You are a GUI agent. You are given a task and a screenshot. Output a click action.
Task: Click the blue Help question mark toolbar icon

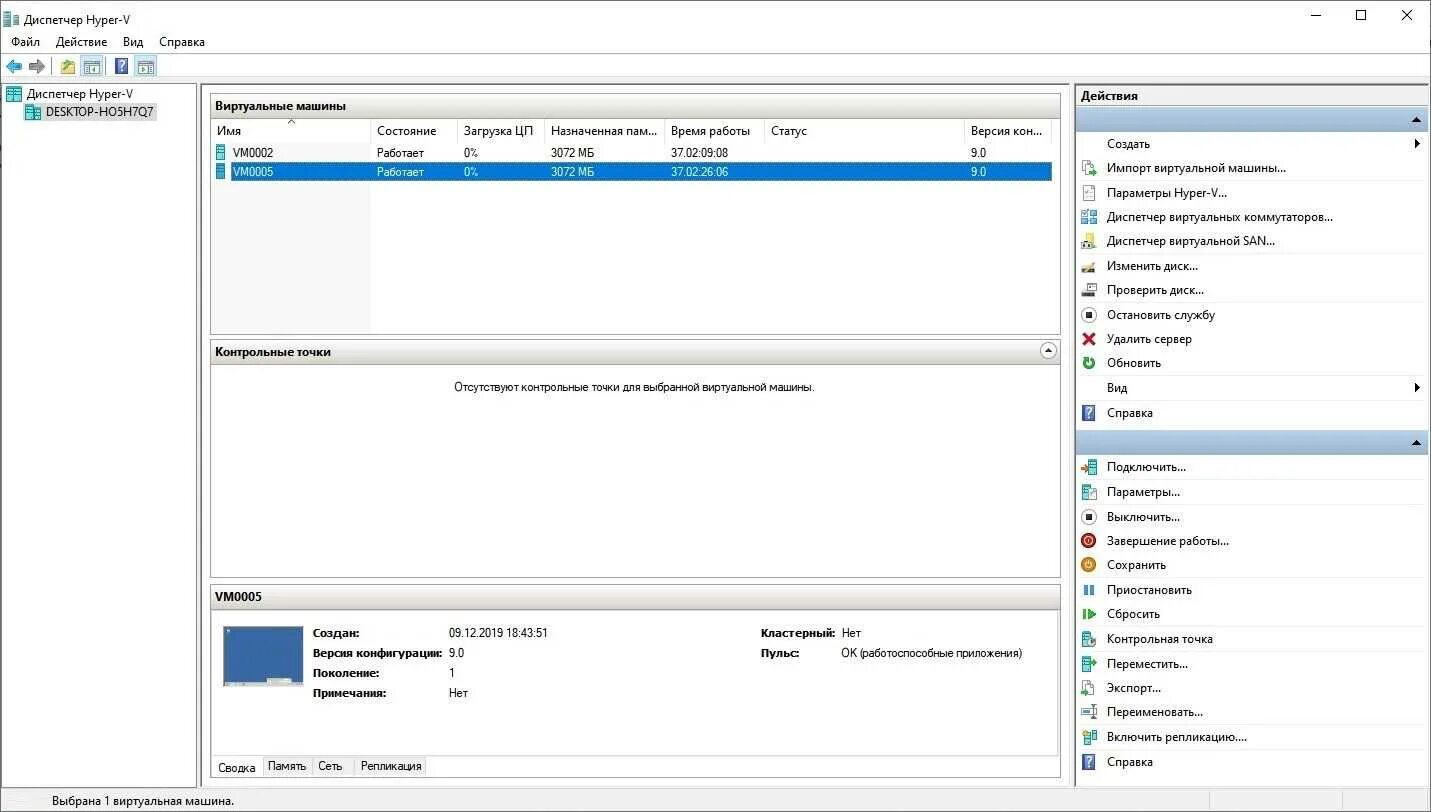(x=121, y=67)
